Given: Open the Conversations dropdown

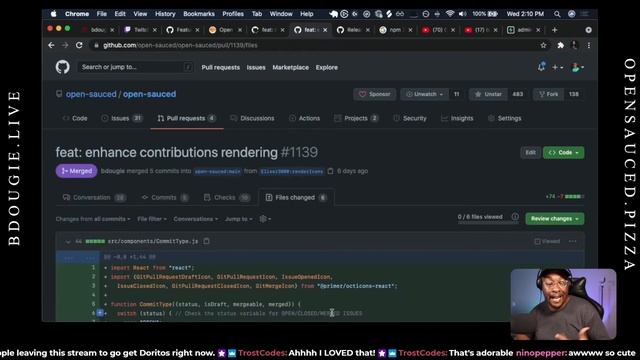Looking at the screenshot, I should pyautogui.click(x=196, y=219).
